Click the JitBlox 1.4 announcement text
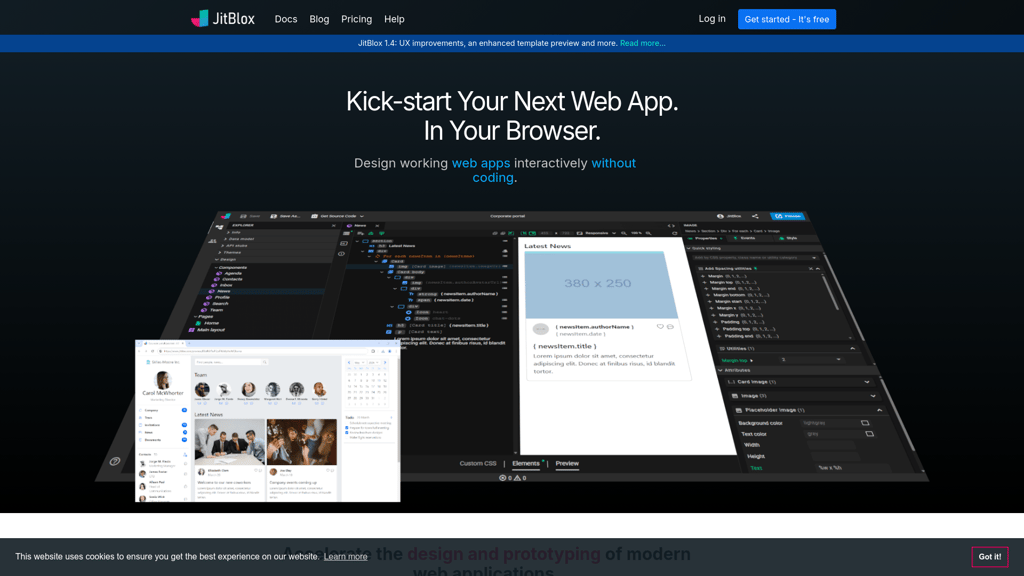 click(488, 43)
